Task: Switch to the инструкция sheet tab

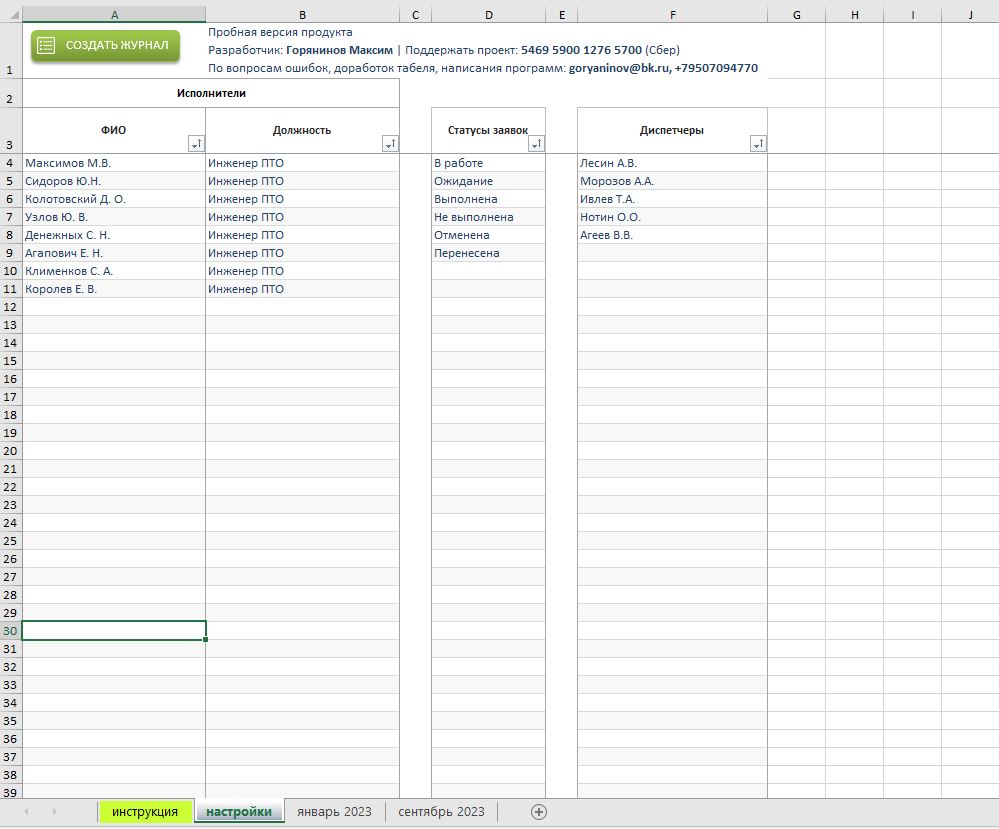Action: [x=145, y=812]
